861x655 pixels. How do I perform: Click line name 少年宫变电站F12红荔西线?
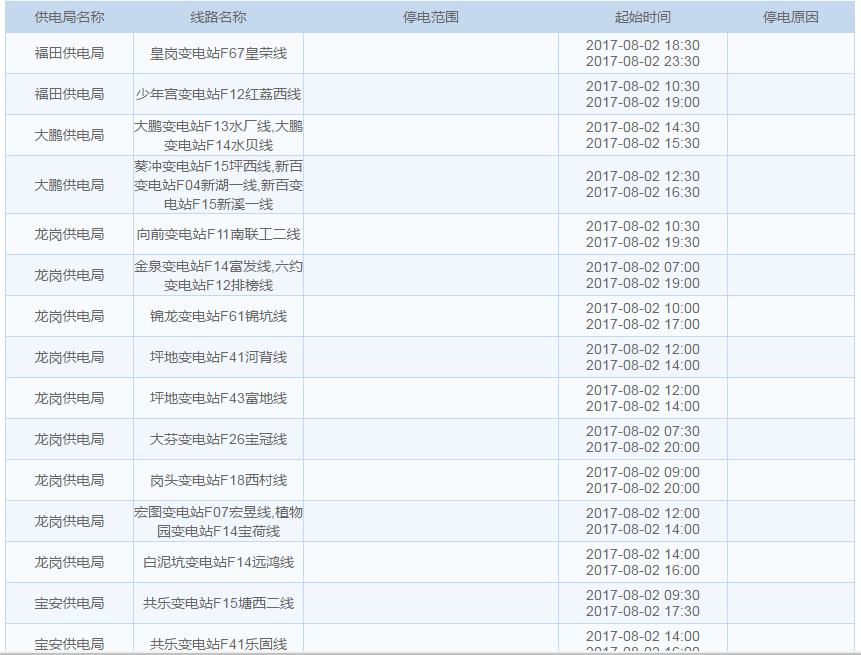coord(219,94)
